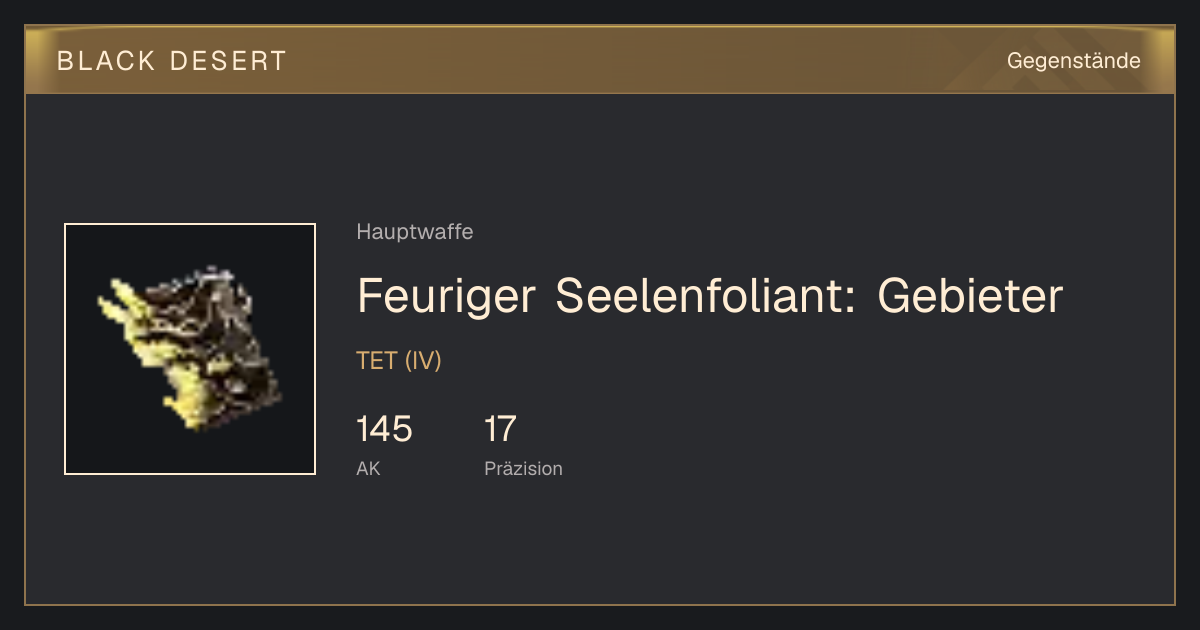The width and height of the screenshot is (1200, 630).
Task: Click the Hauptwaffe category label
Action: pyautogui.click(x=414, y=232)
